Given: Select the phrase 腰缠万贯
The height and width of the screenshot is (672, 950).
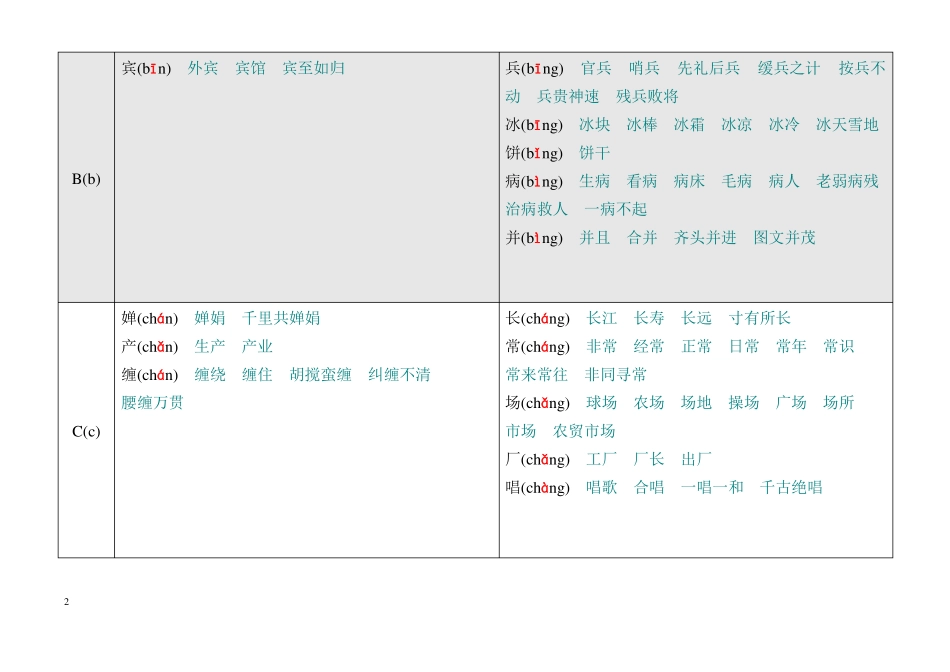Looking at the screenshot, I should 152,402.
